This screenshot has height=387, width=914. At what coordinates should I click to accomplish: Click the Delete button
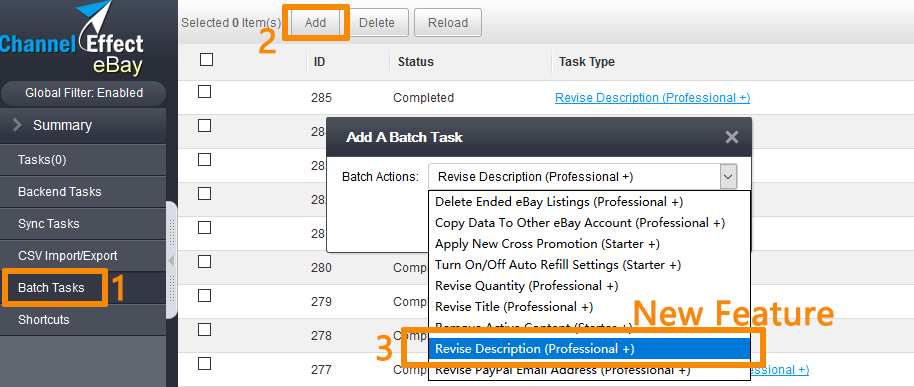[377, 23]
